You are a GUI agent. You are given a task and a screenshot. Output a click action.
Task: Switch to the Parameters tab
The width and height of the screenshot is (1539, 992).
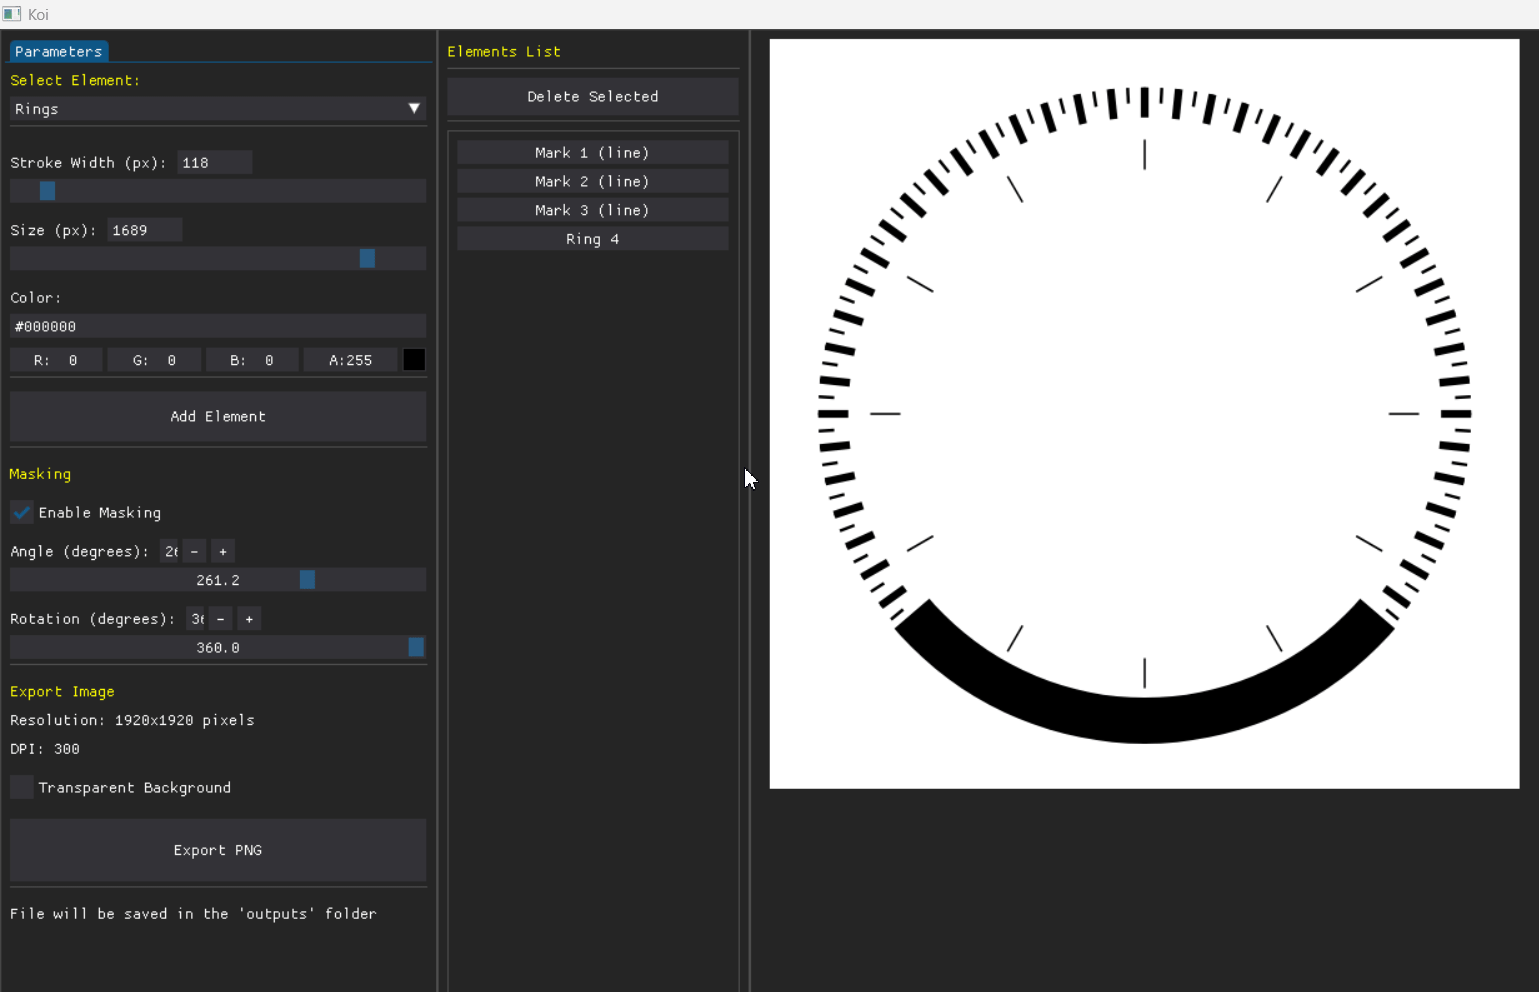pyautogui.click(x=58, y=52)
